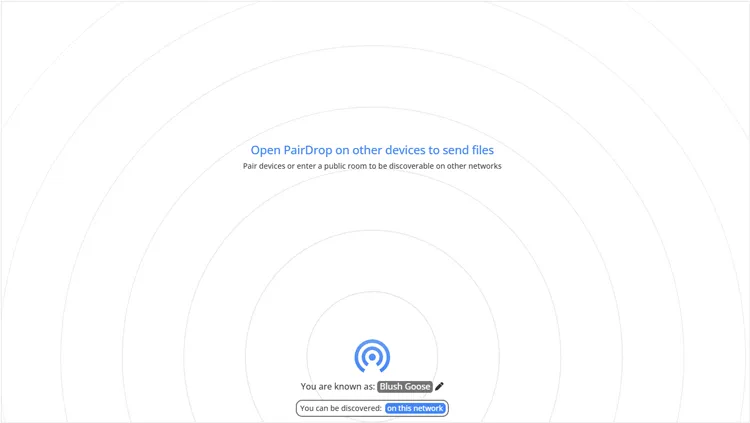
Task: Click the 'You can be discovered:' label
Action: pos(341,408)
